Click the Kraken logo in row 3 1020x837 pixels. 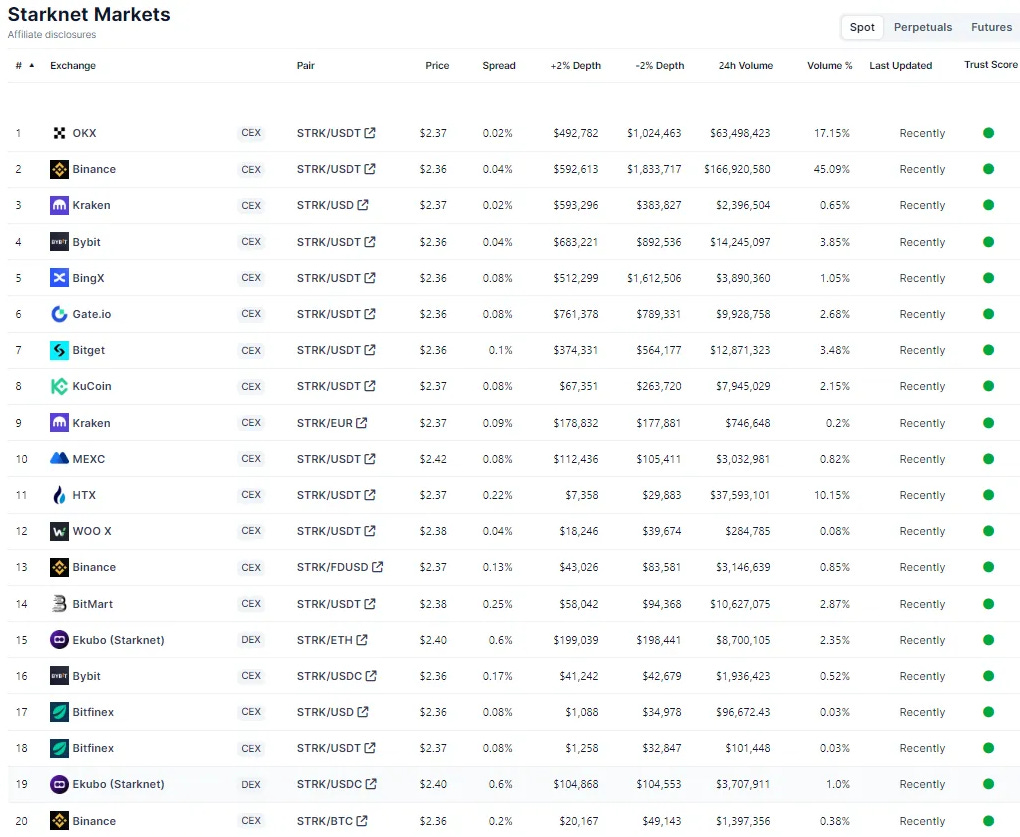pos(59,206)
